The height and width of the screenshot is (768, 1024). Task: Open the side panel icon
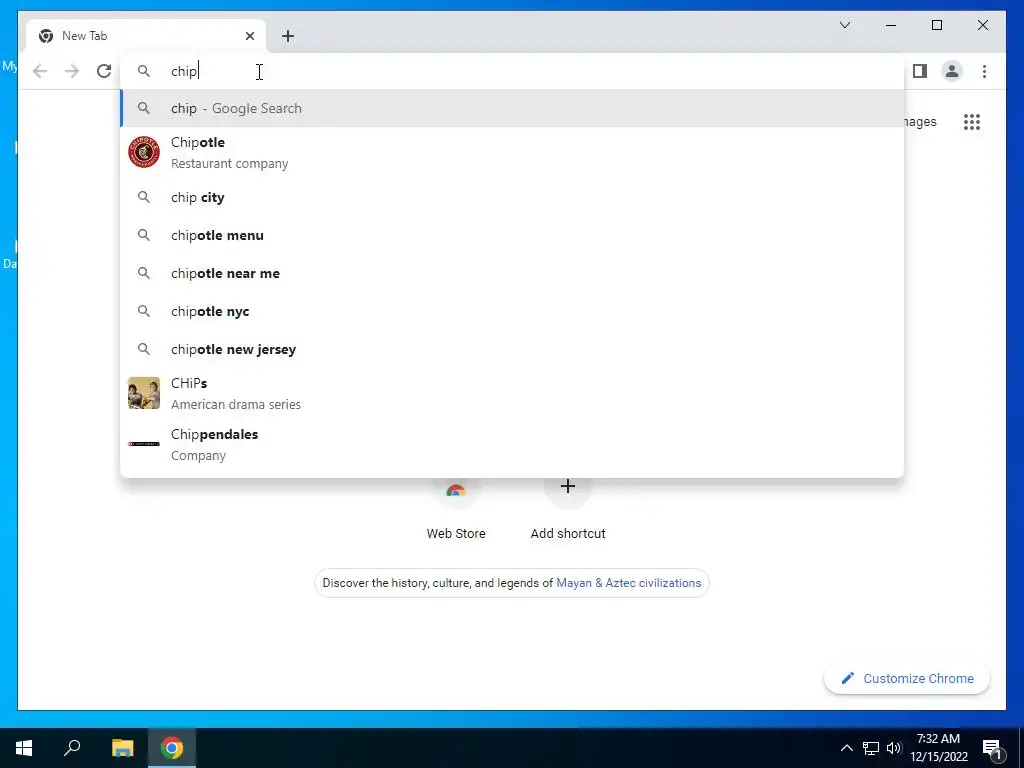click(920, 71)
